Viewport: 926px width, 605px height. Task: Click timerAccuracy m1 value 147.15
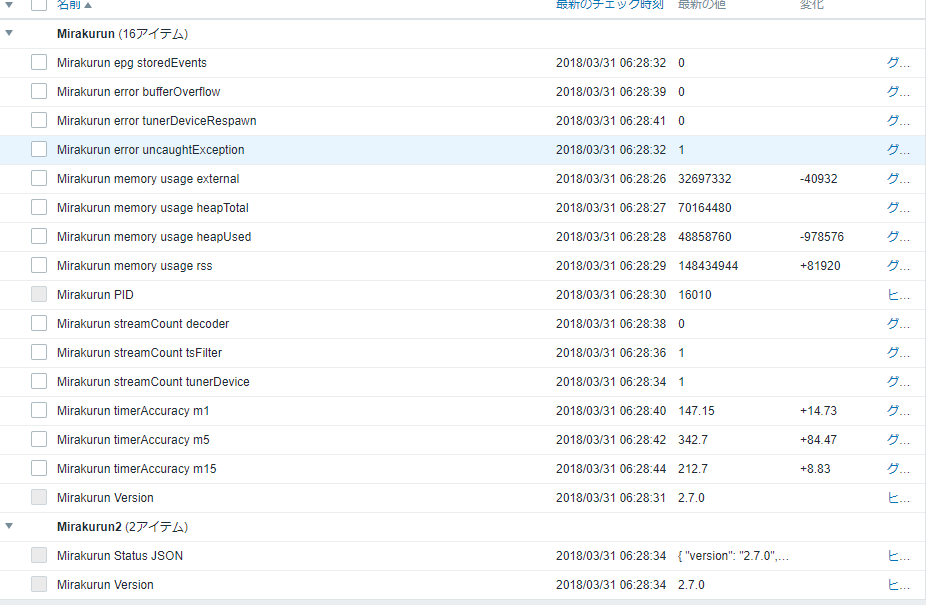click(696, 410)
